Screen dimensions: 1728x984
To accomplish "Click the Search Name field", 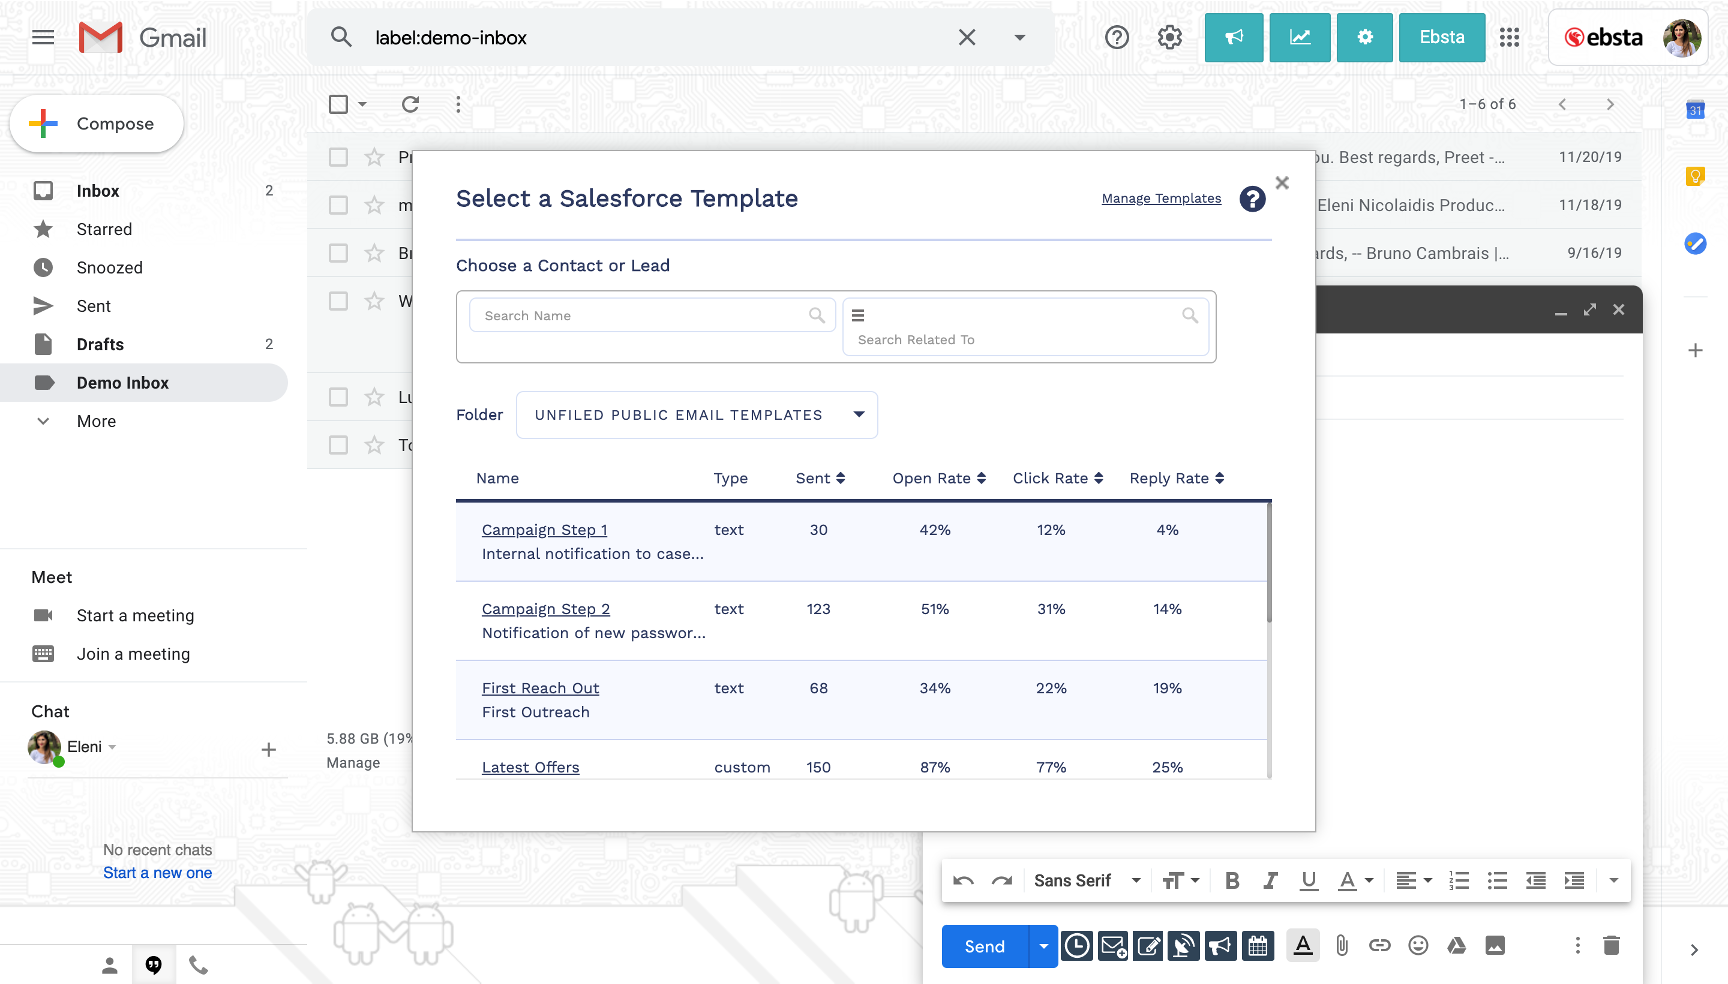I will pos(652,316).
